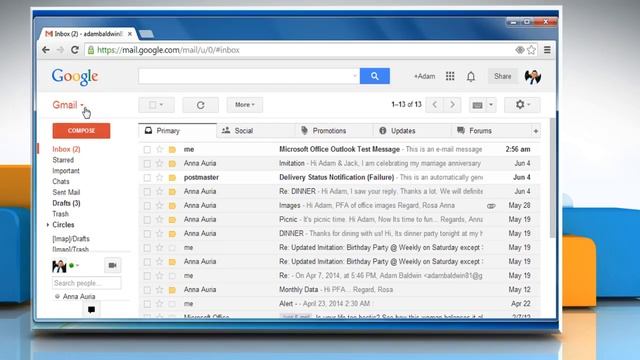The height and width of the screenshot is (360, 640).
Task: Open the [Imap]/Drafts label
Action: [71, 239]
